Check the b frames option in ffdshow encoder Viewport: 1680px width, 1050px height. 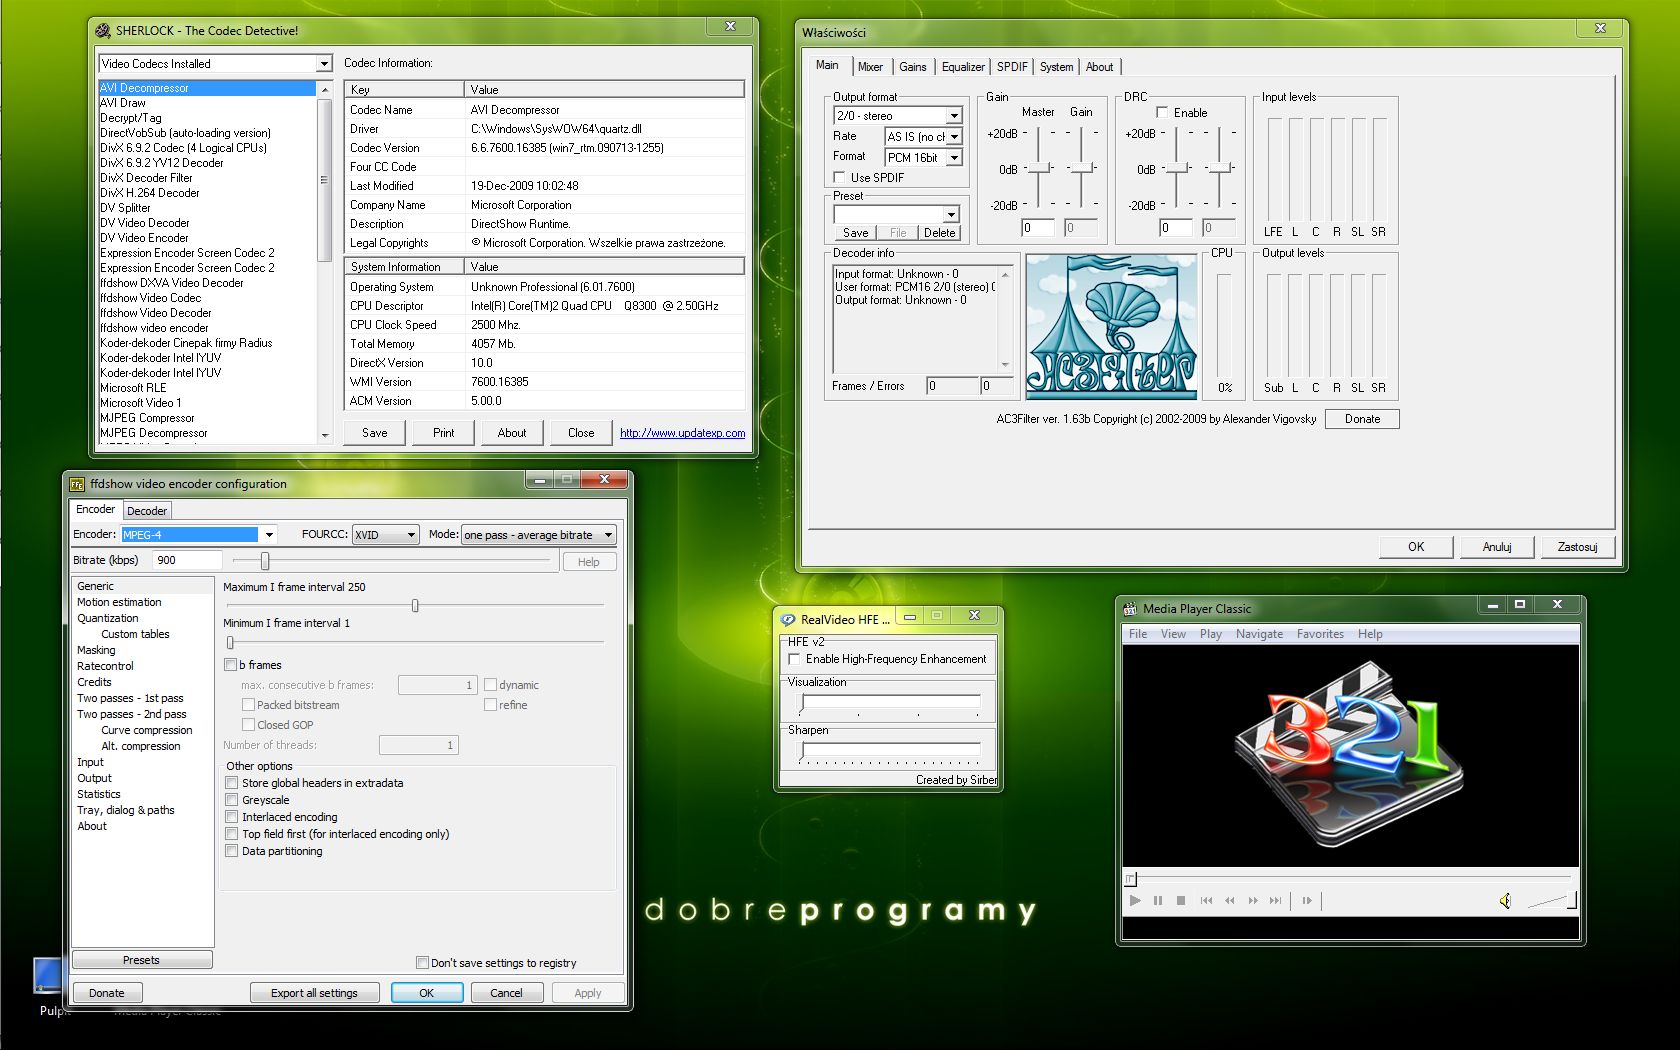[231, 664]
